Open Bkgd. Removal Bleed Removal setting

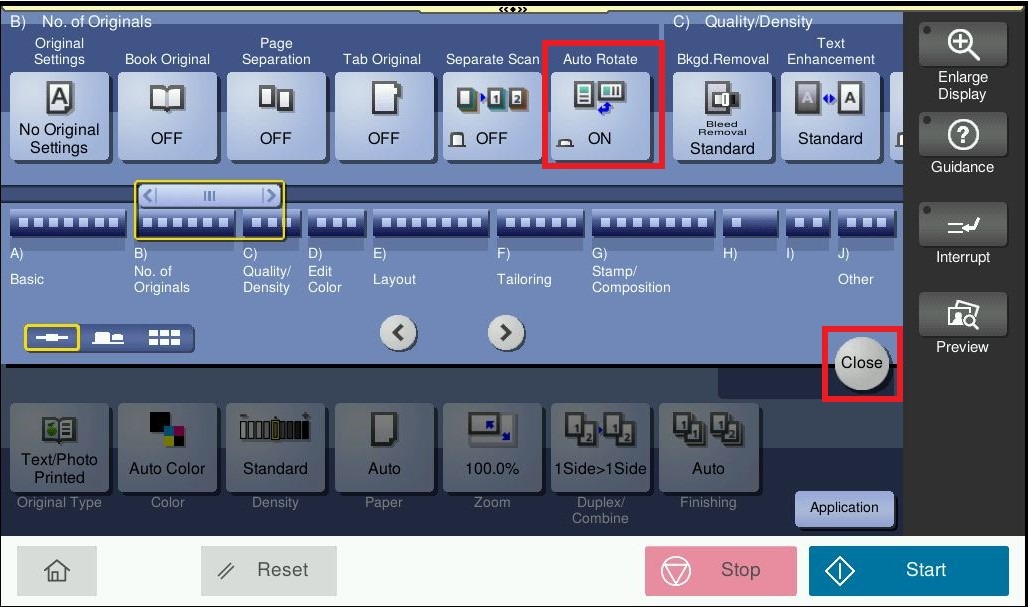722,117
